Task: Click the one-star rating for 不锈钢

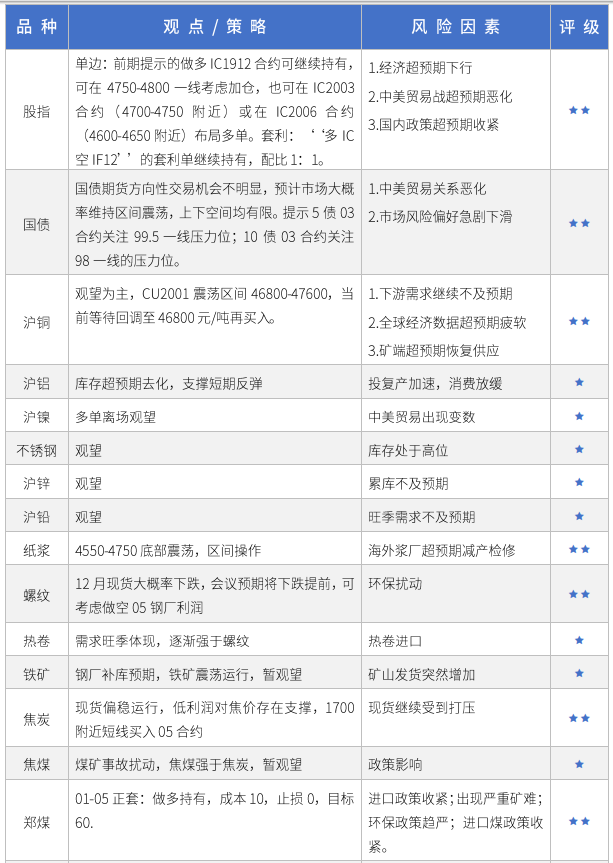Action: click(x=579, y=449)
